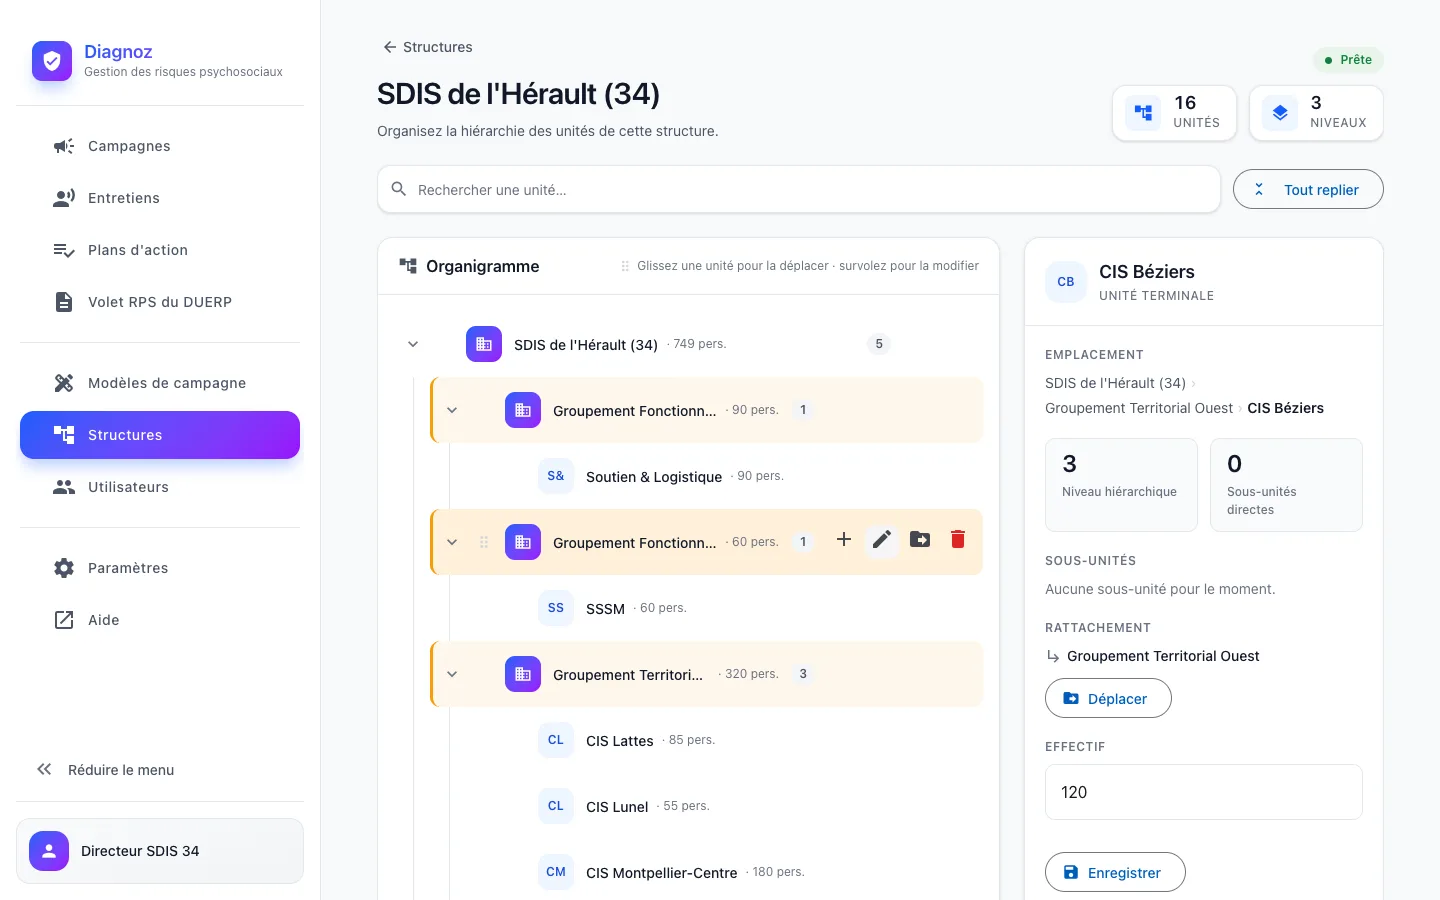
Task: Click building icon of 90 pers. Groupement
Action: tap(523, 410)
